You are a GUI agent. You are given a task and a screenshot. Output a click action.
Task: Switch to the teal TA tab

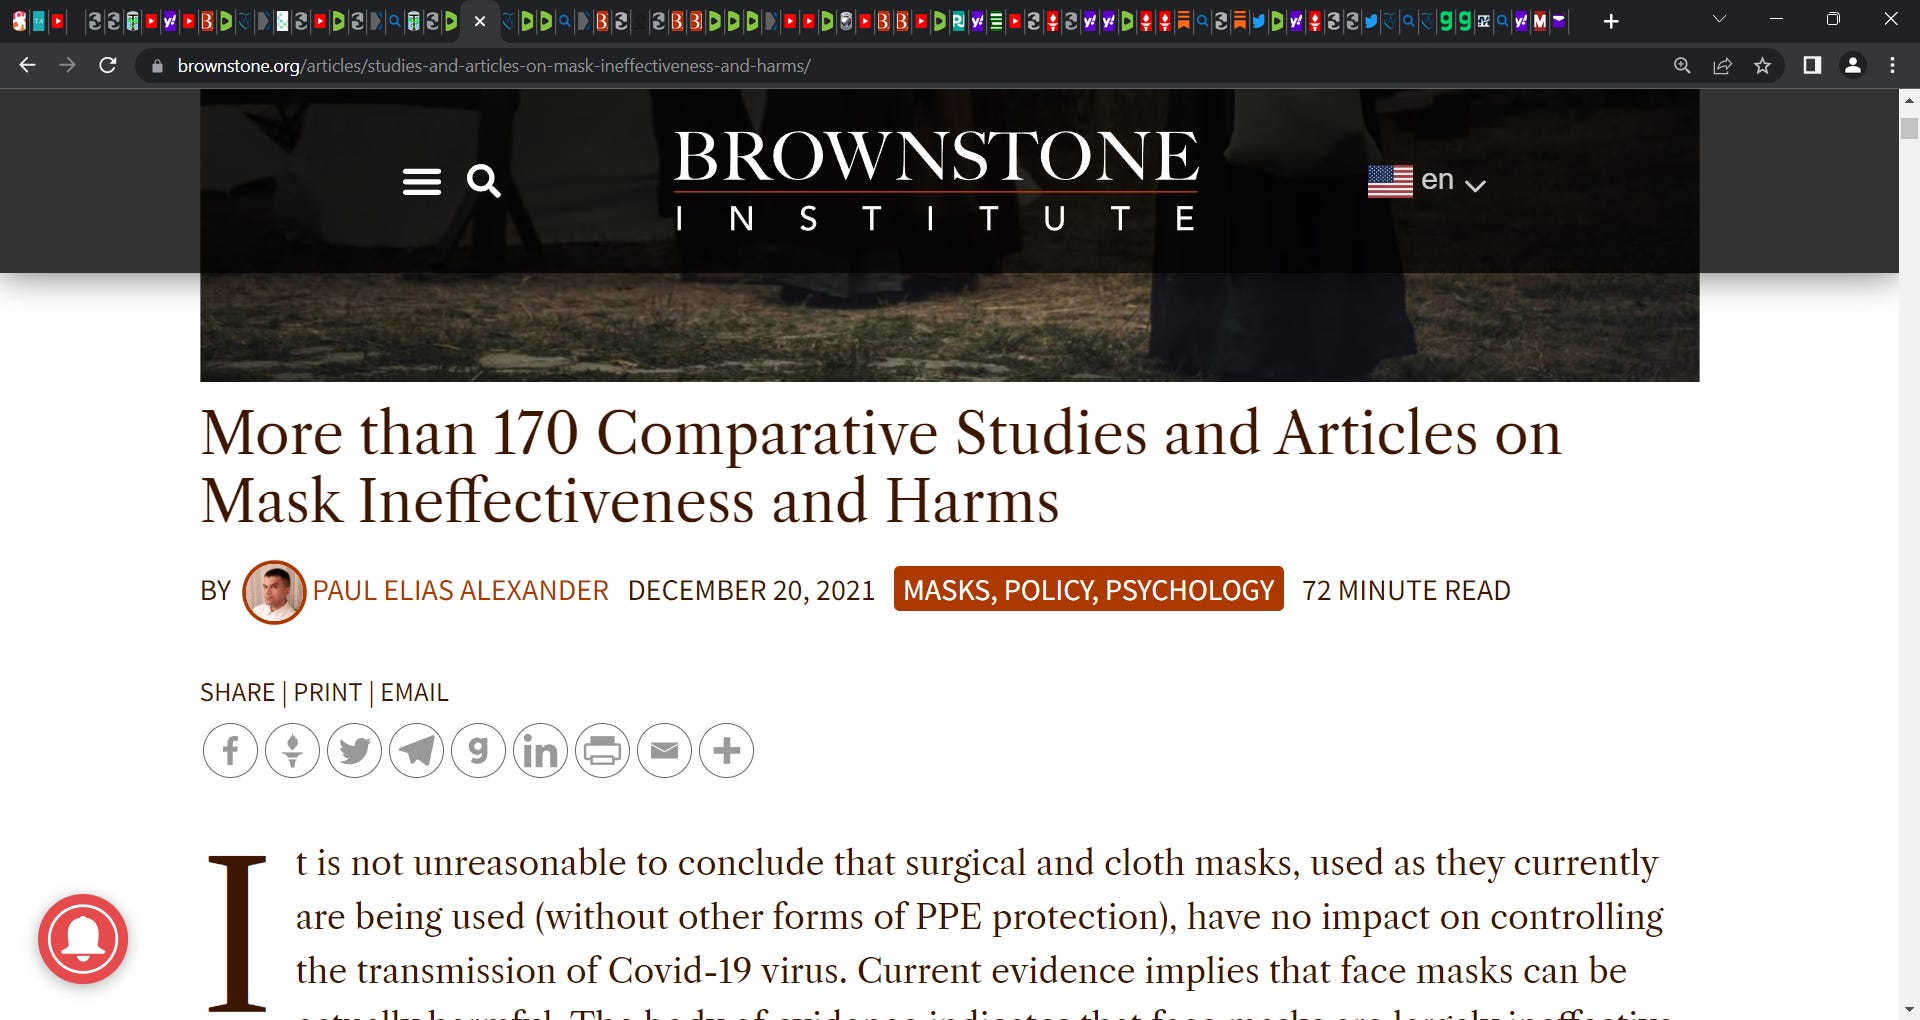click(39, 21)
